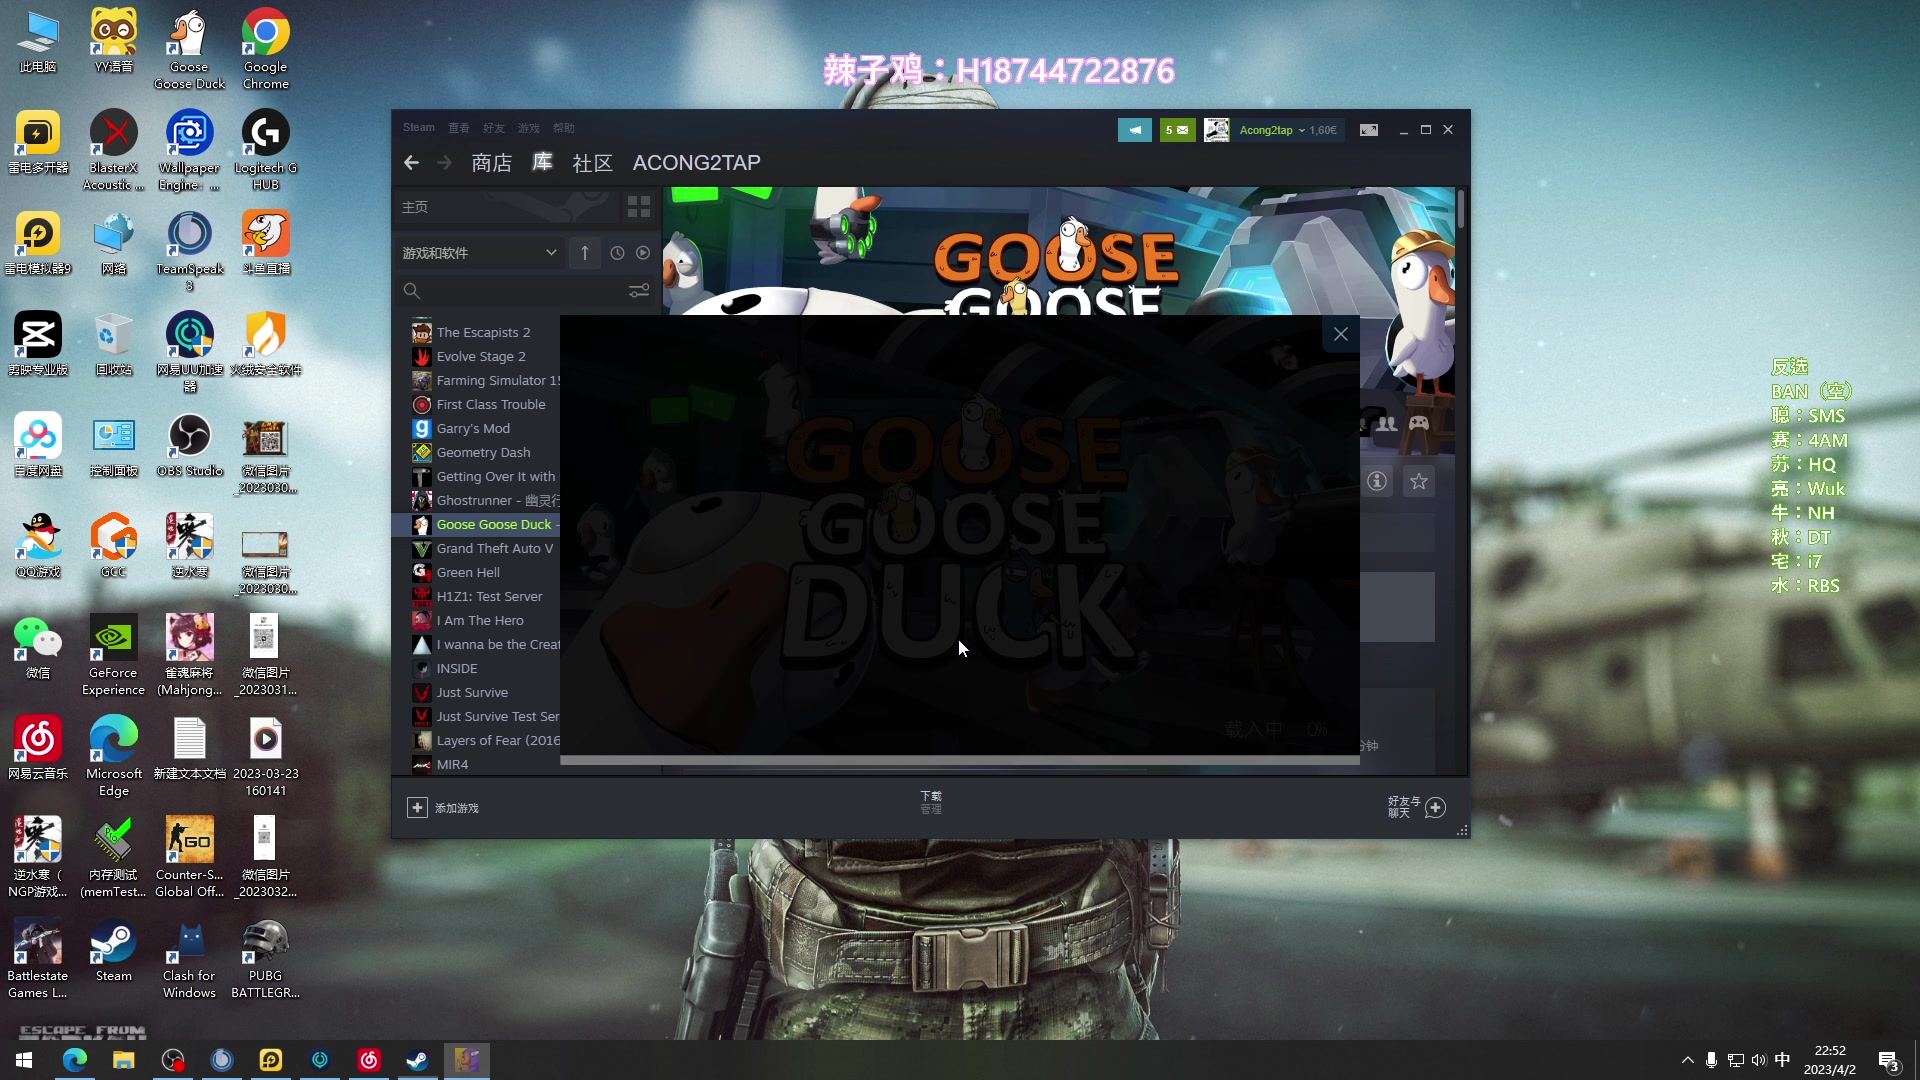This screenshot has width=1920, height=1080.
Task: Go back with Steam's back arrow
Action: tap(411, 163)
